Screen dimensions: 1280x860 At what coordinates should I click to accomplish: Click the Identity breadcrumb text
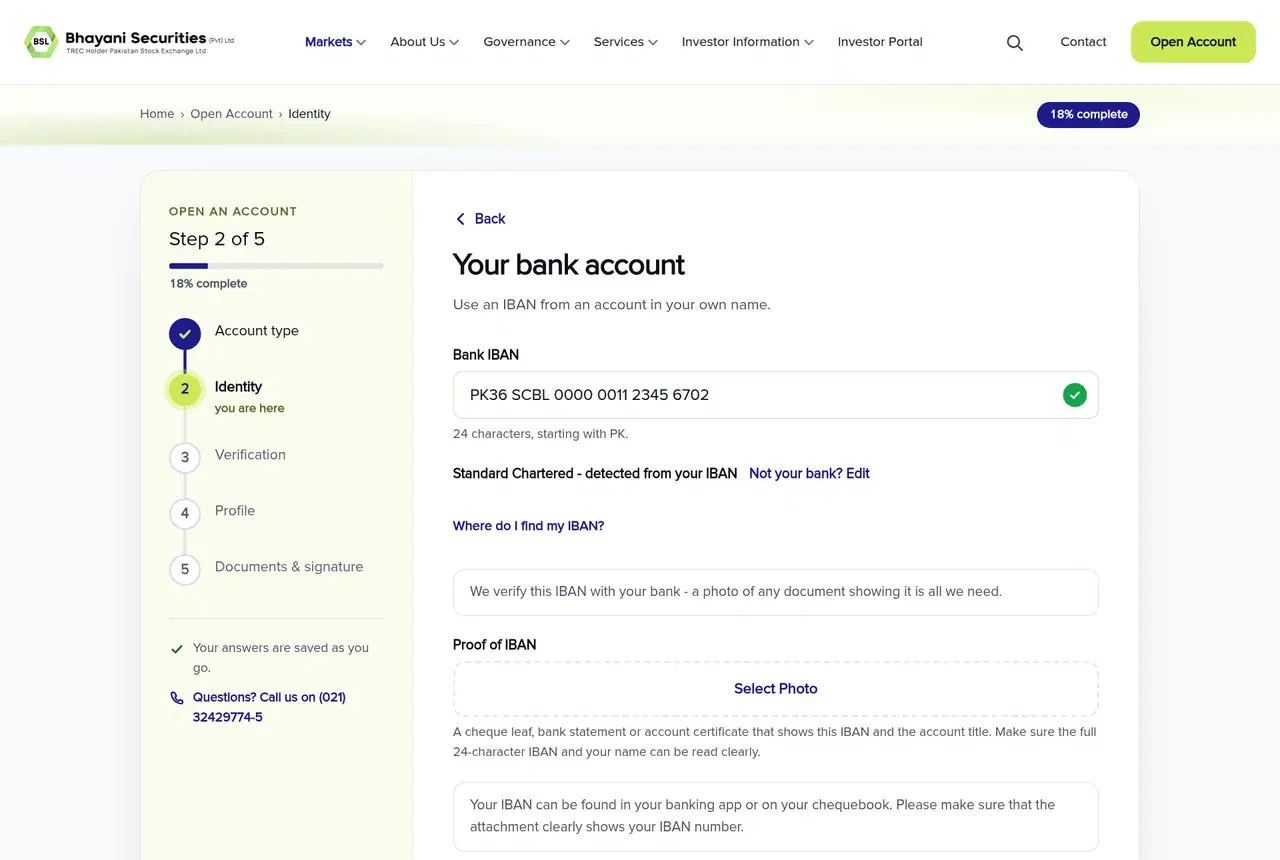pyautogui.click(x=309, y=114)
